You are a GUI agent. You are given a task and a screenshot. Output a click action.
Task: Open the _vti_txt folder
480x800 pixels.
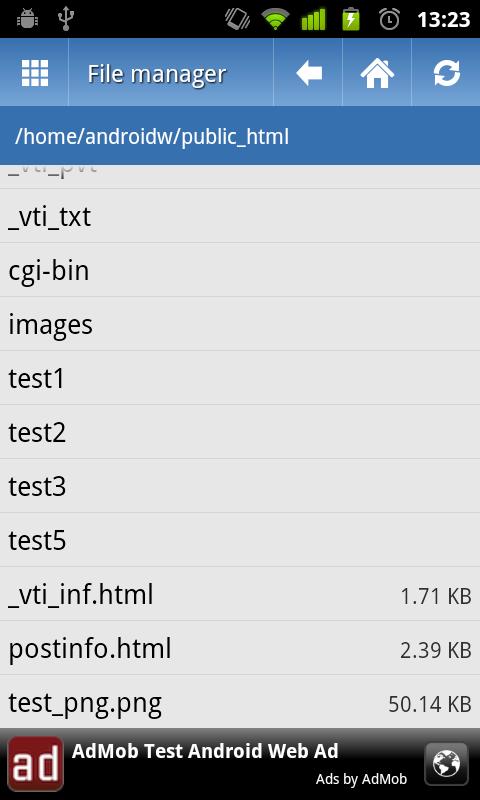(240, 216)
